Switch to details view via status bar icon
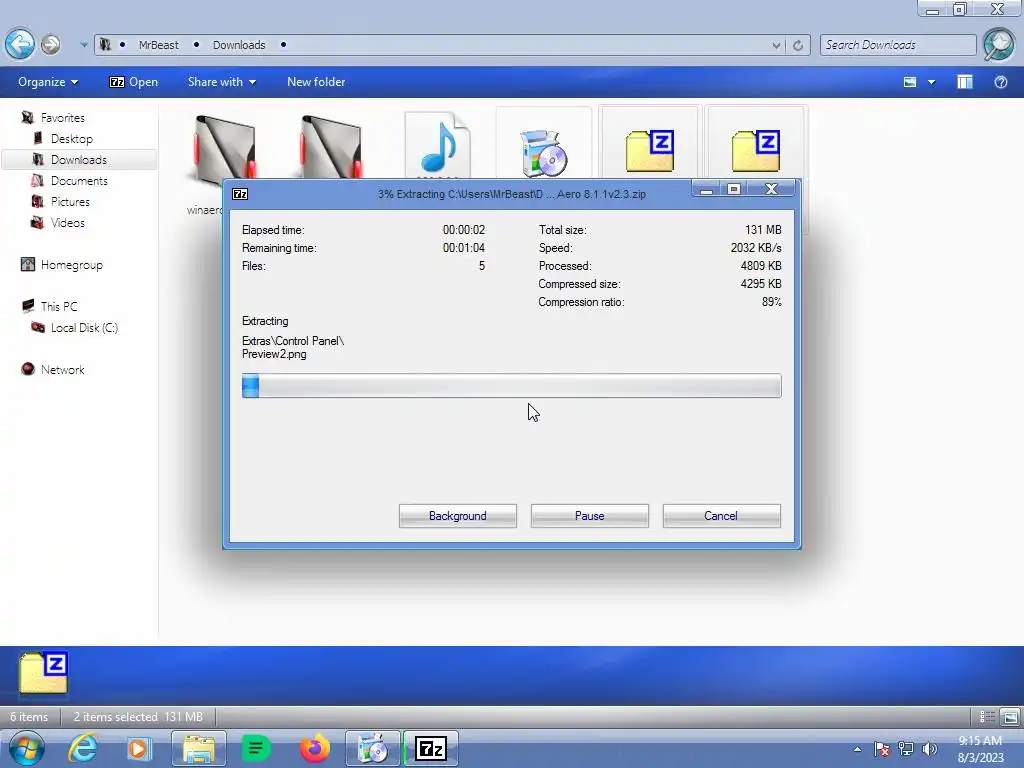The image size is (1024, 768). pos(987,717)
